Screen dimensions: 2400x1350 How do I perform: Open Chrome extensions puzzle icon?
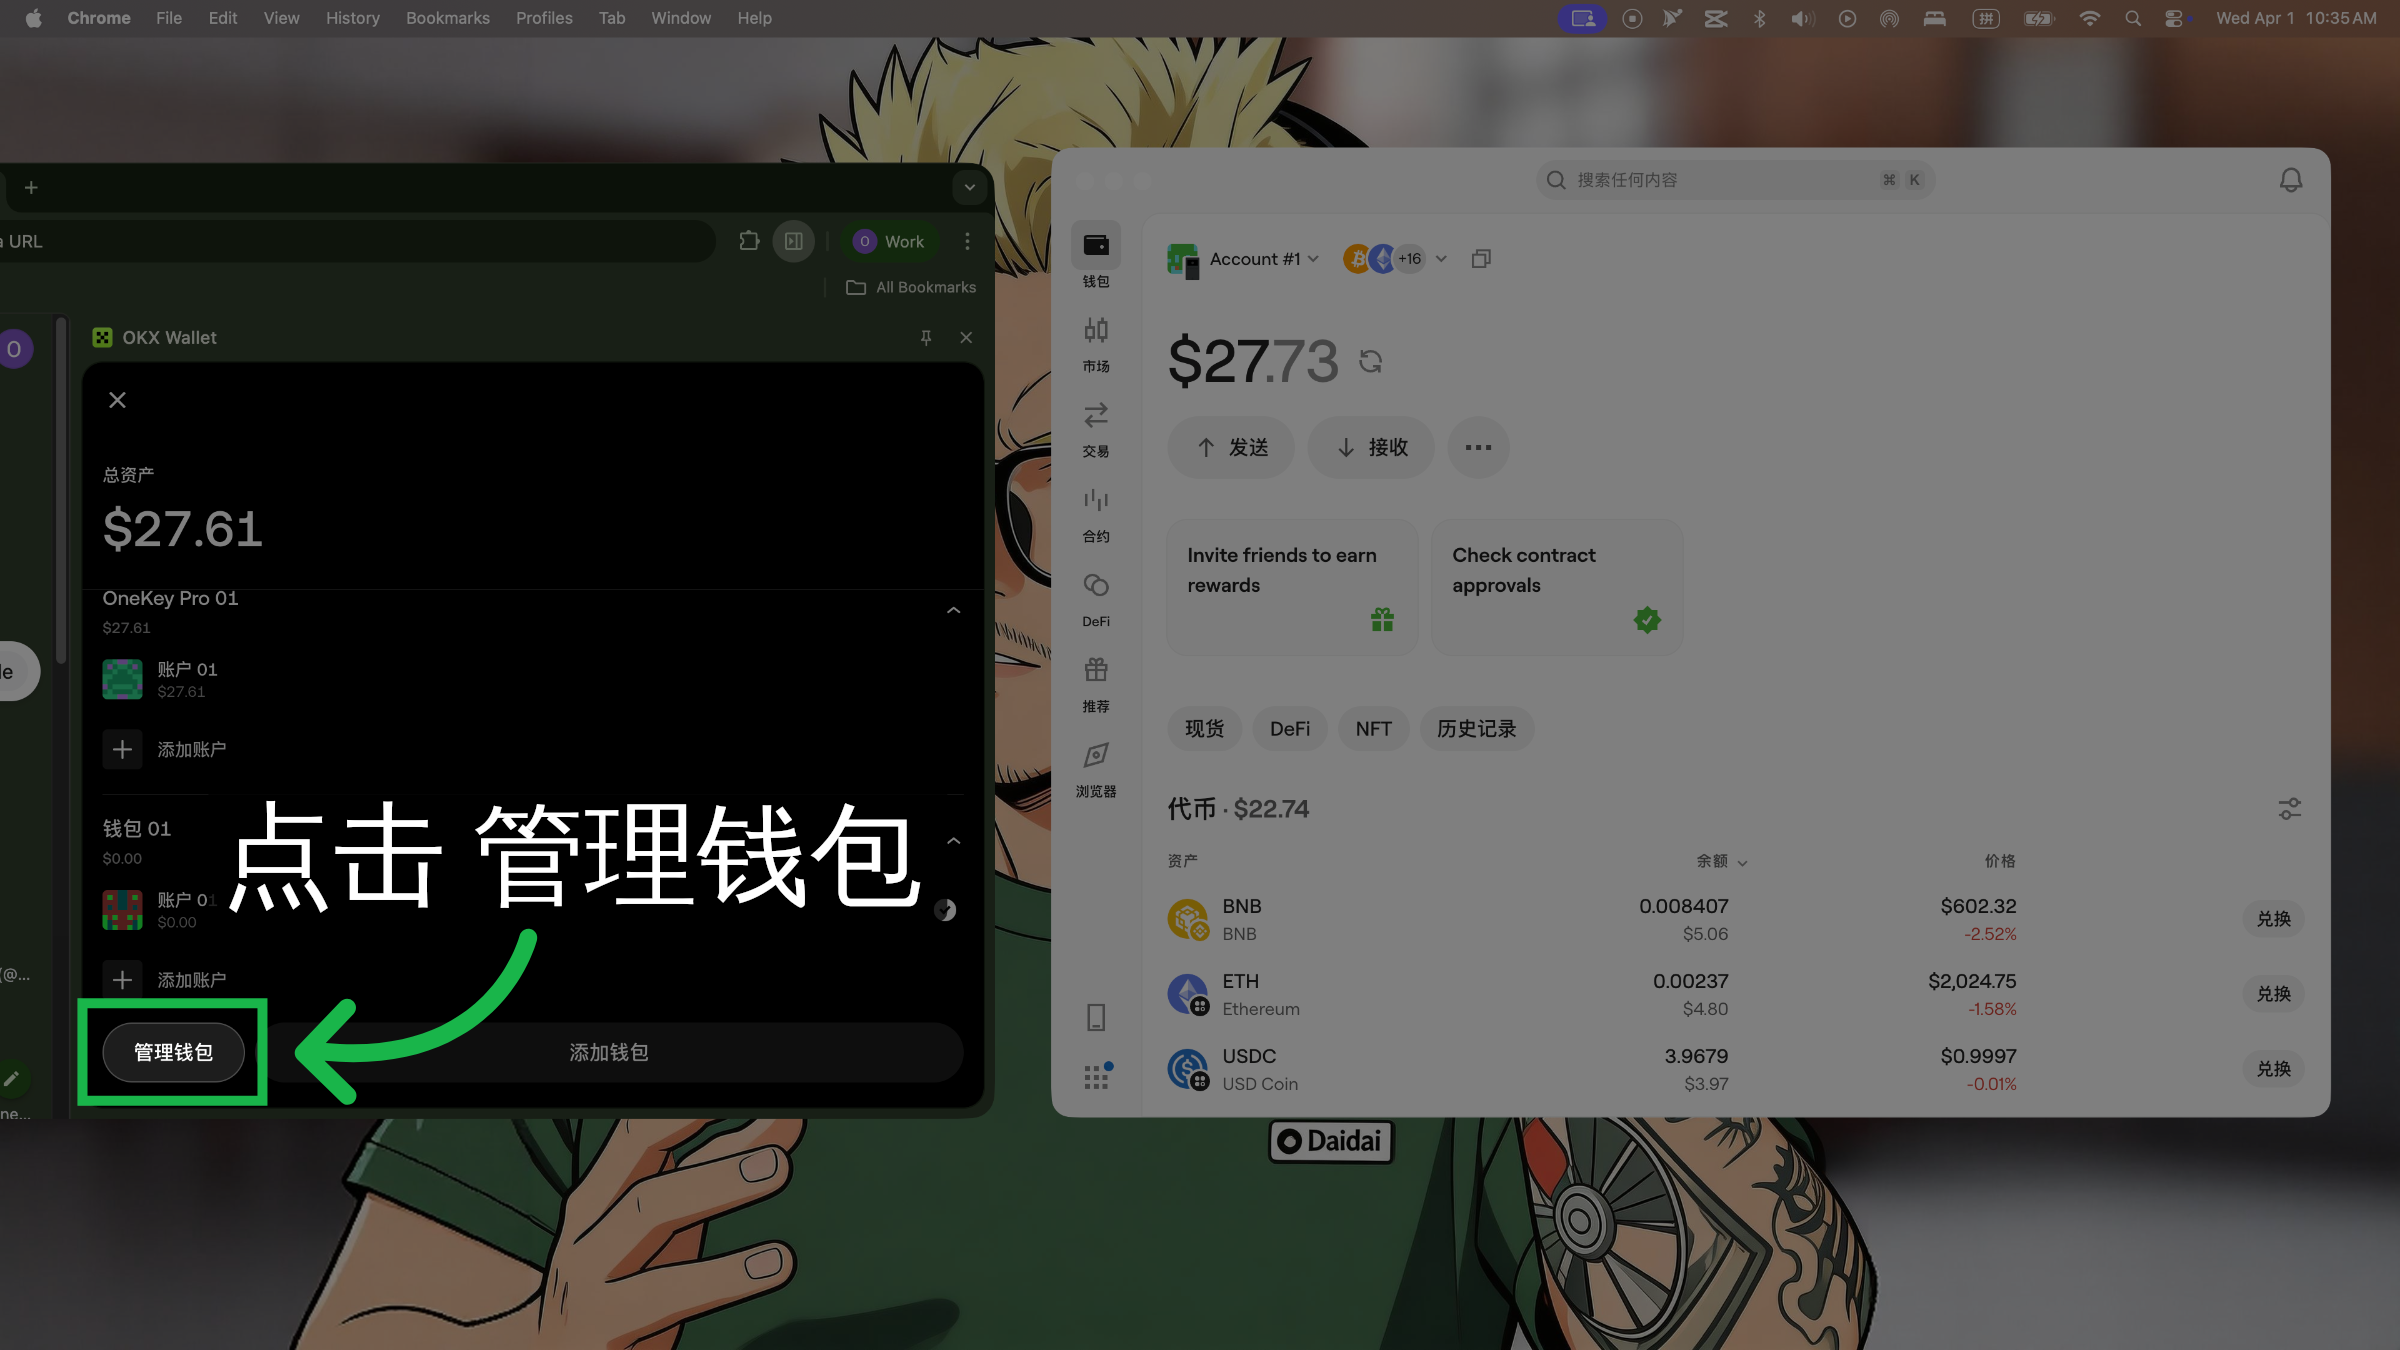pyautogui.click(x=749, y=241)
